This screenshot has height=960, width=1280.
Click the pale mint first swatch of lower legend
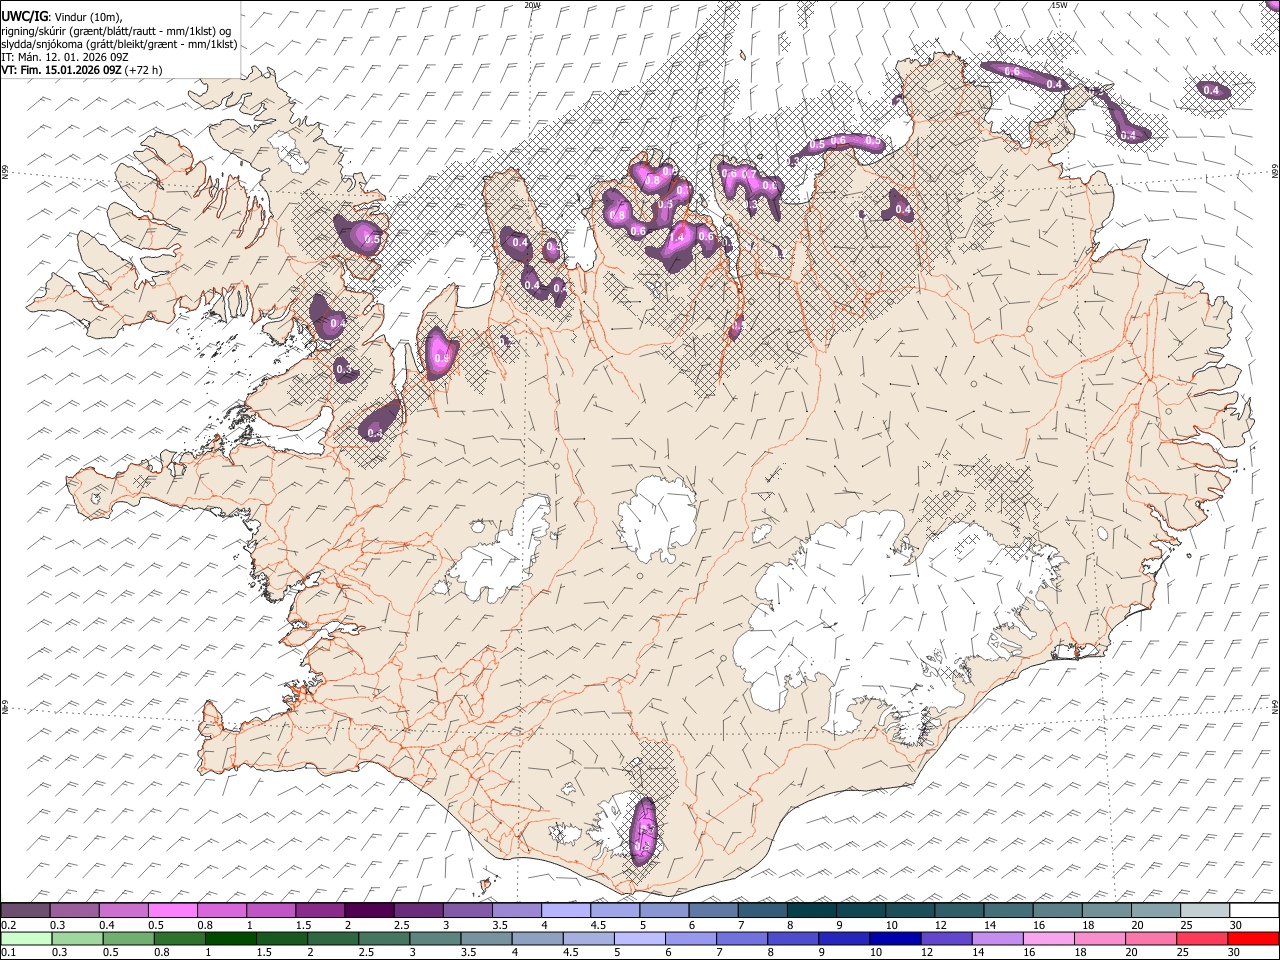pyautogui.click(x=26, y=938)
